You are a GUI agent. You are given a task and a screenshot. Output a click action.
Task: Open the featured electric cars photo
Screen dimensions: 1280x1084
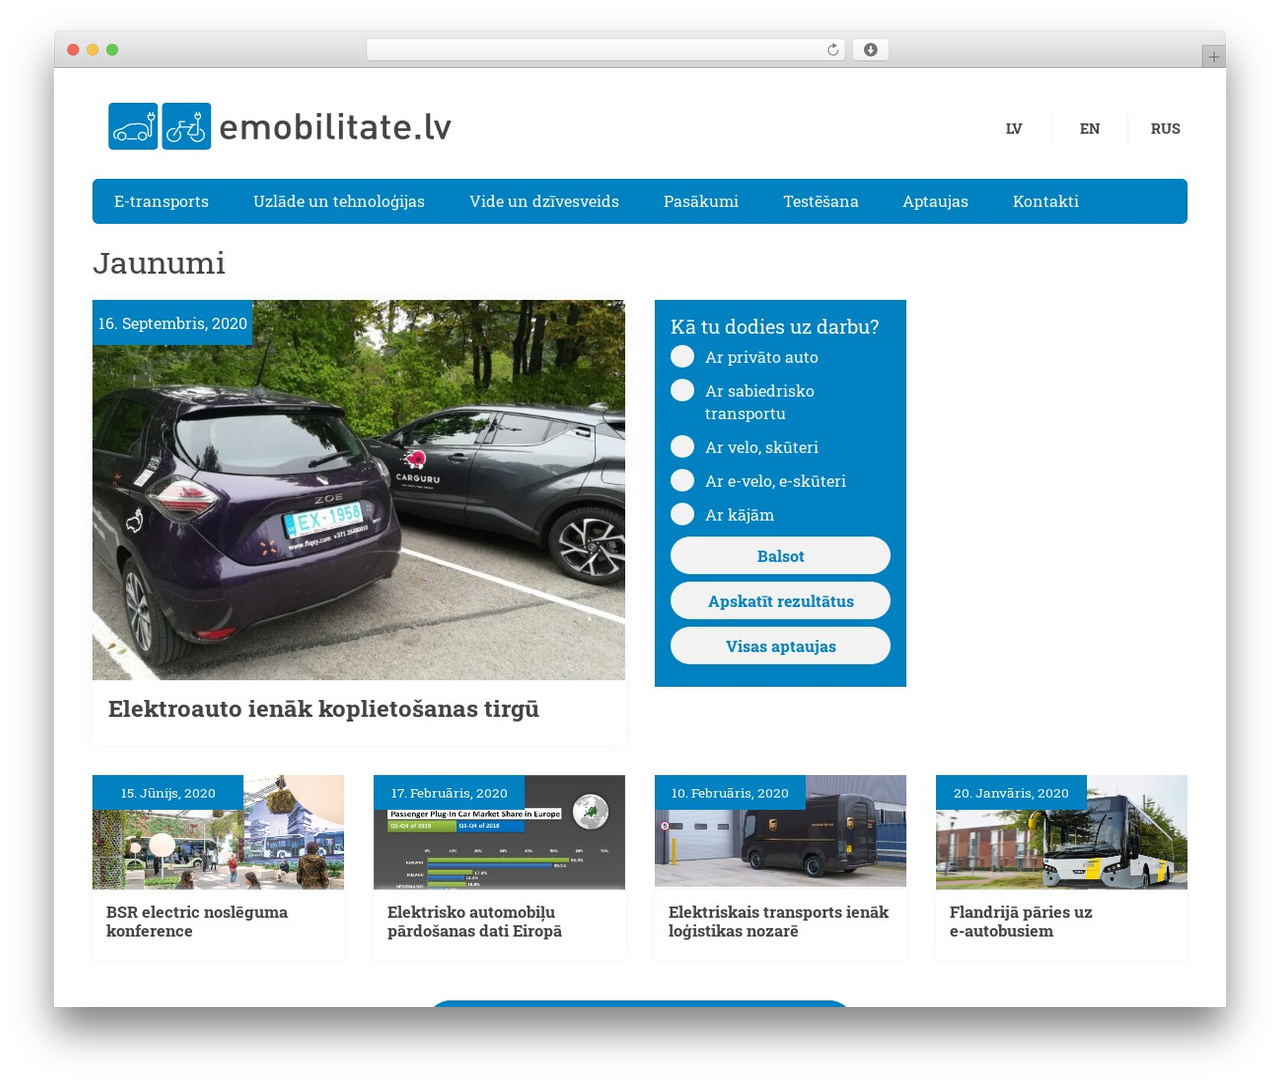(x=359, y=490)
